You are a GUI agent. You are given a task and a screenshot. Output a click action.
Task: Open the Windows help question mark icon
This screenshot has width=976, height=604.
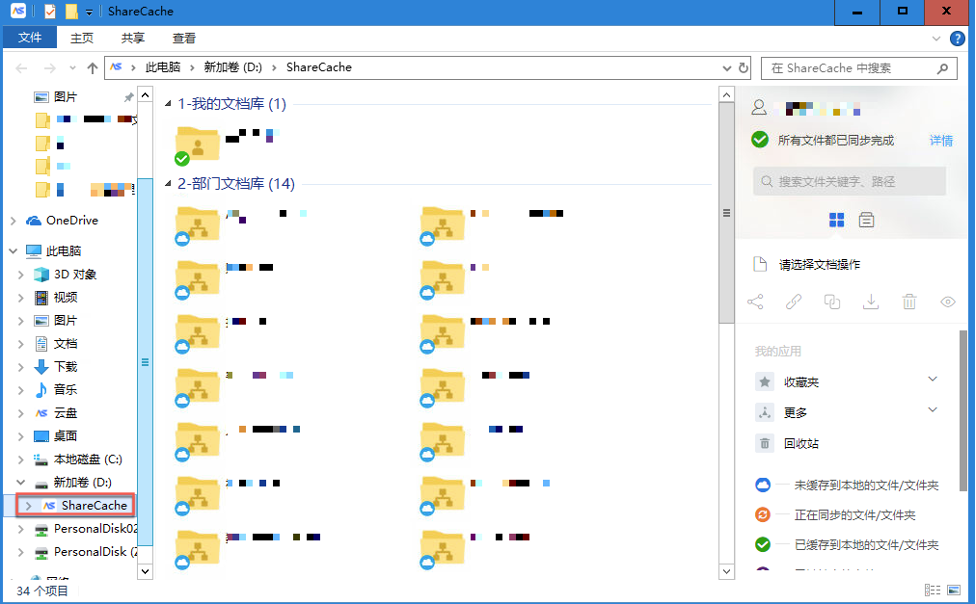click(957, 38)
